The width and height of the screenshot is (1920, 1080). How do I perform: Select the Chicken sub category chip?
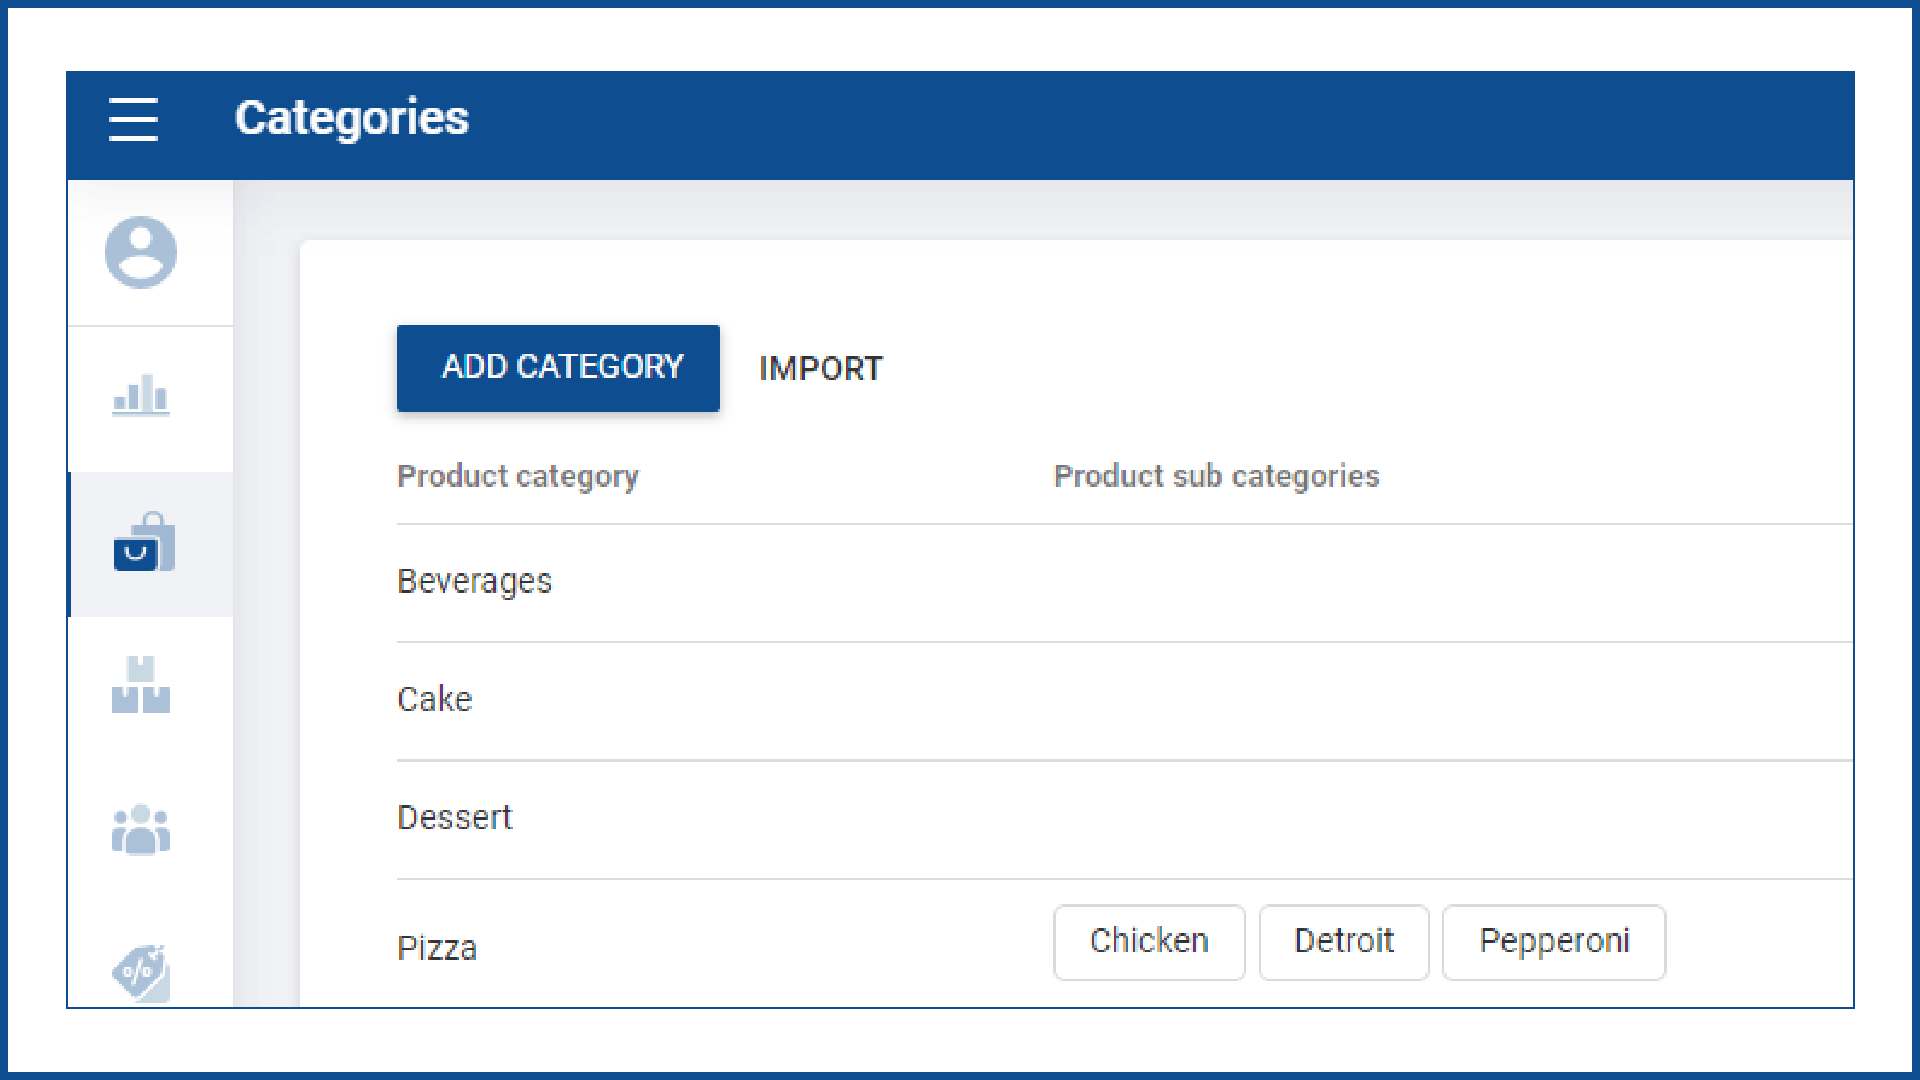pos(1149,942)
